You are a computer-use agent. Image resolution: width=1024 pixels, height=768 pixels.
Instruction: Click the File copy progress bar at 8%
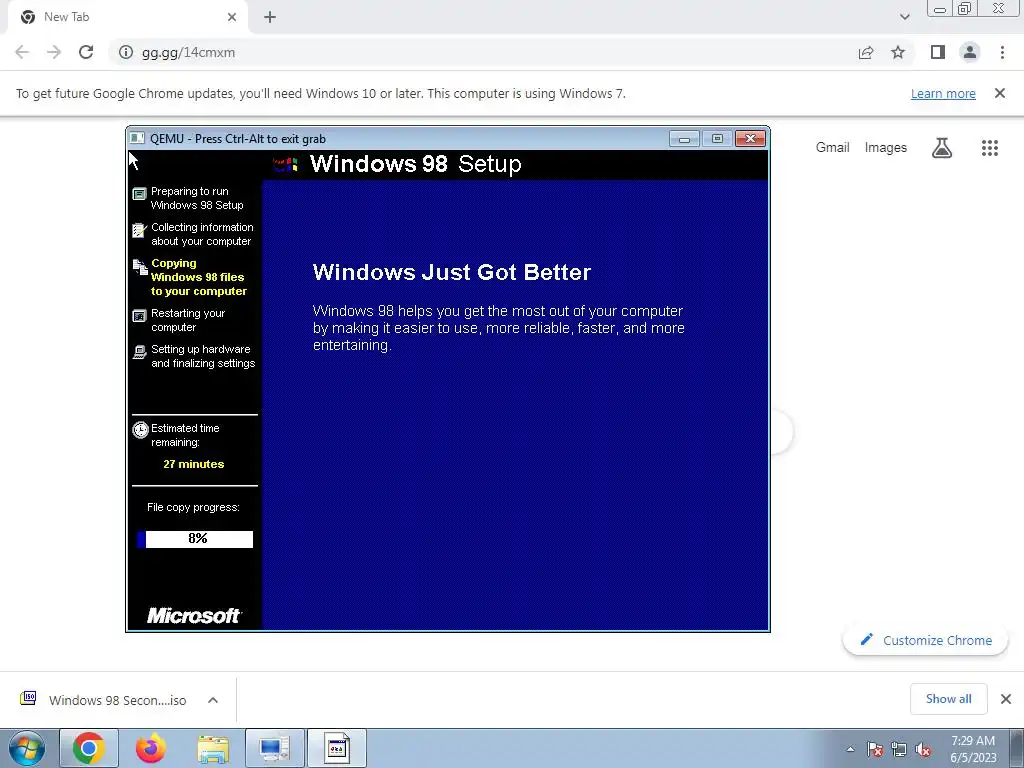click(x=195, y=539)
